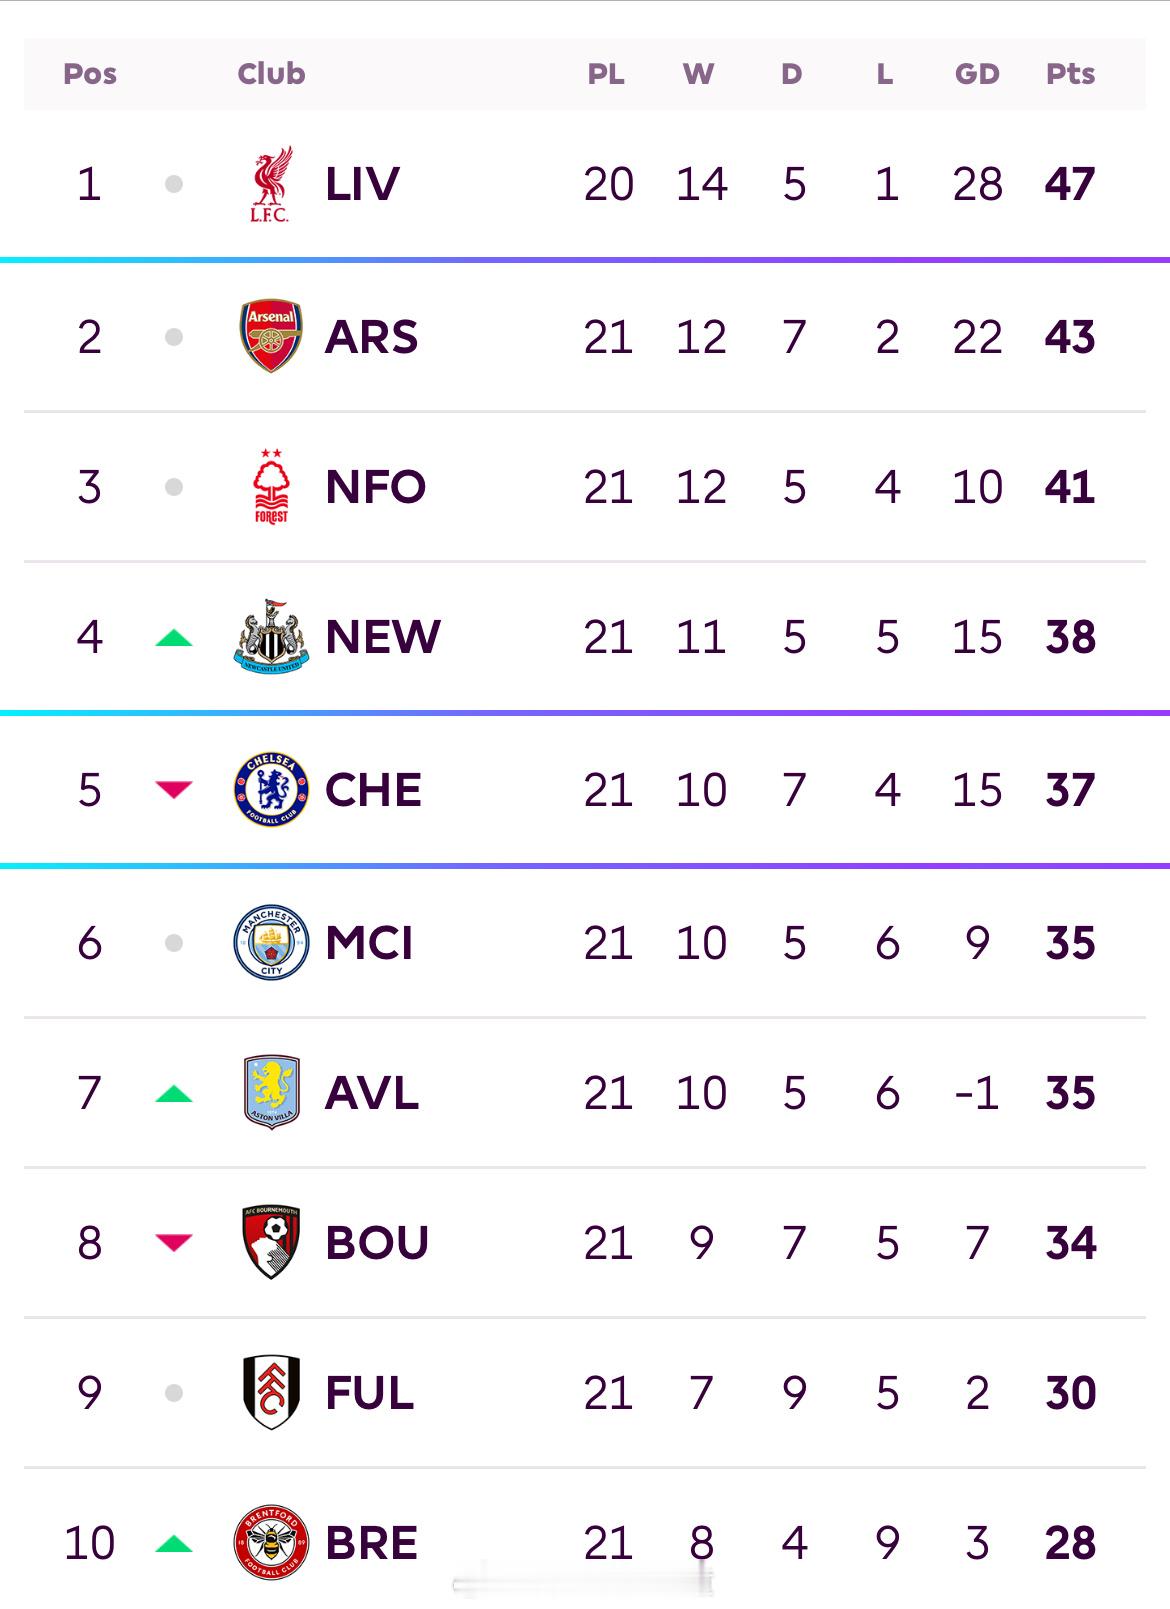Select the Club column header
This screenshot has height=1609, width=1170.
[271, 74]
